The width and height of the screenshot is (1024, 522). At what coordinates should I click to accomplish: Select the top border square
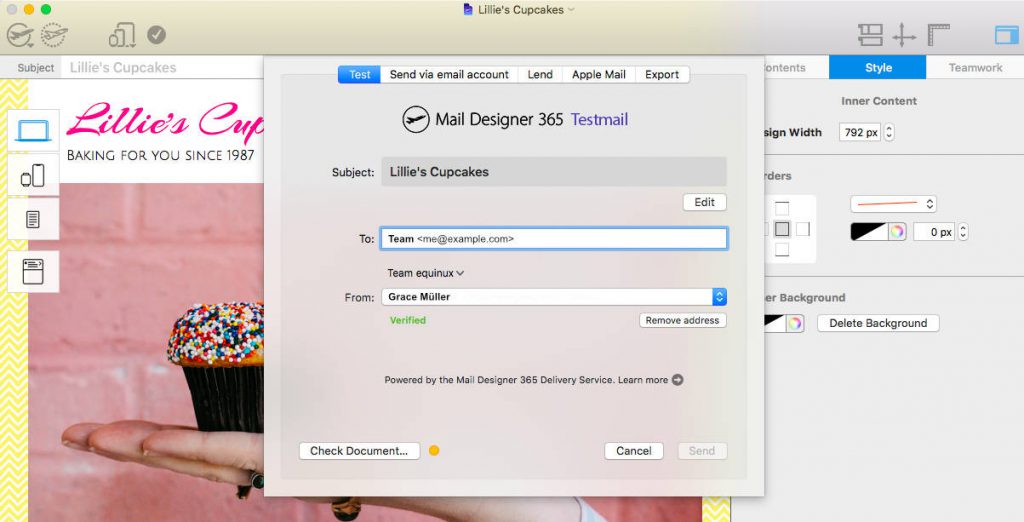point(782,208)
